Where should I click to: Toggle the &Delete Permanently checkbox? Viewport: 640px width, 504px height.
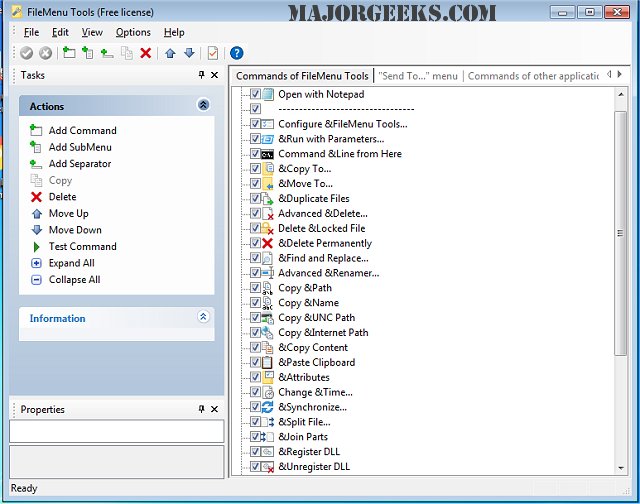[255, 243]
